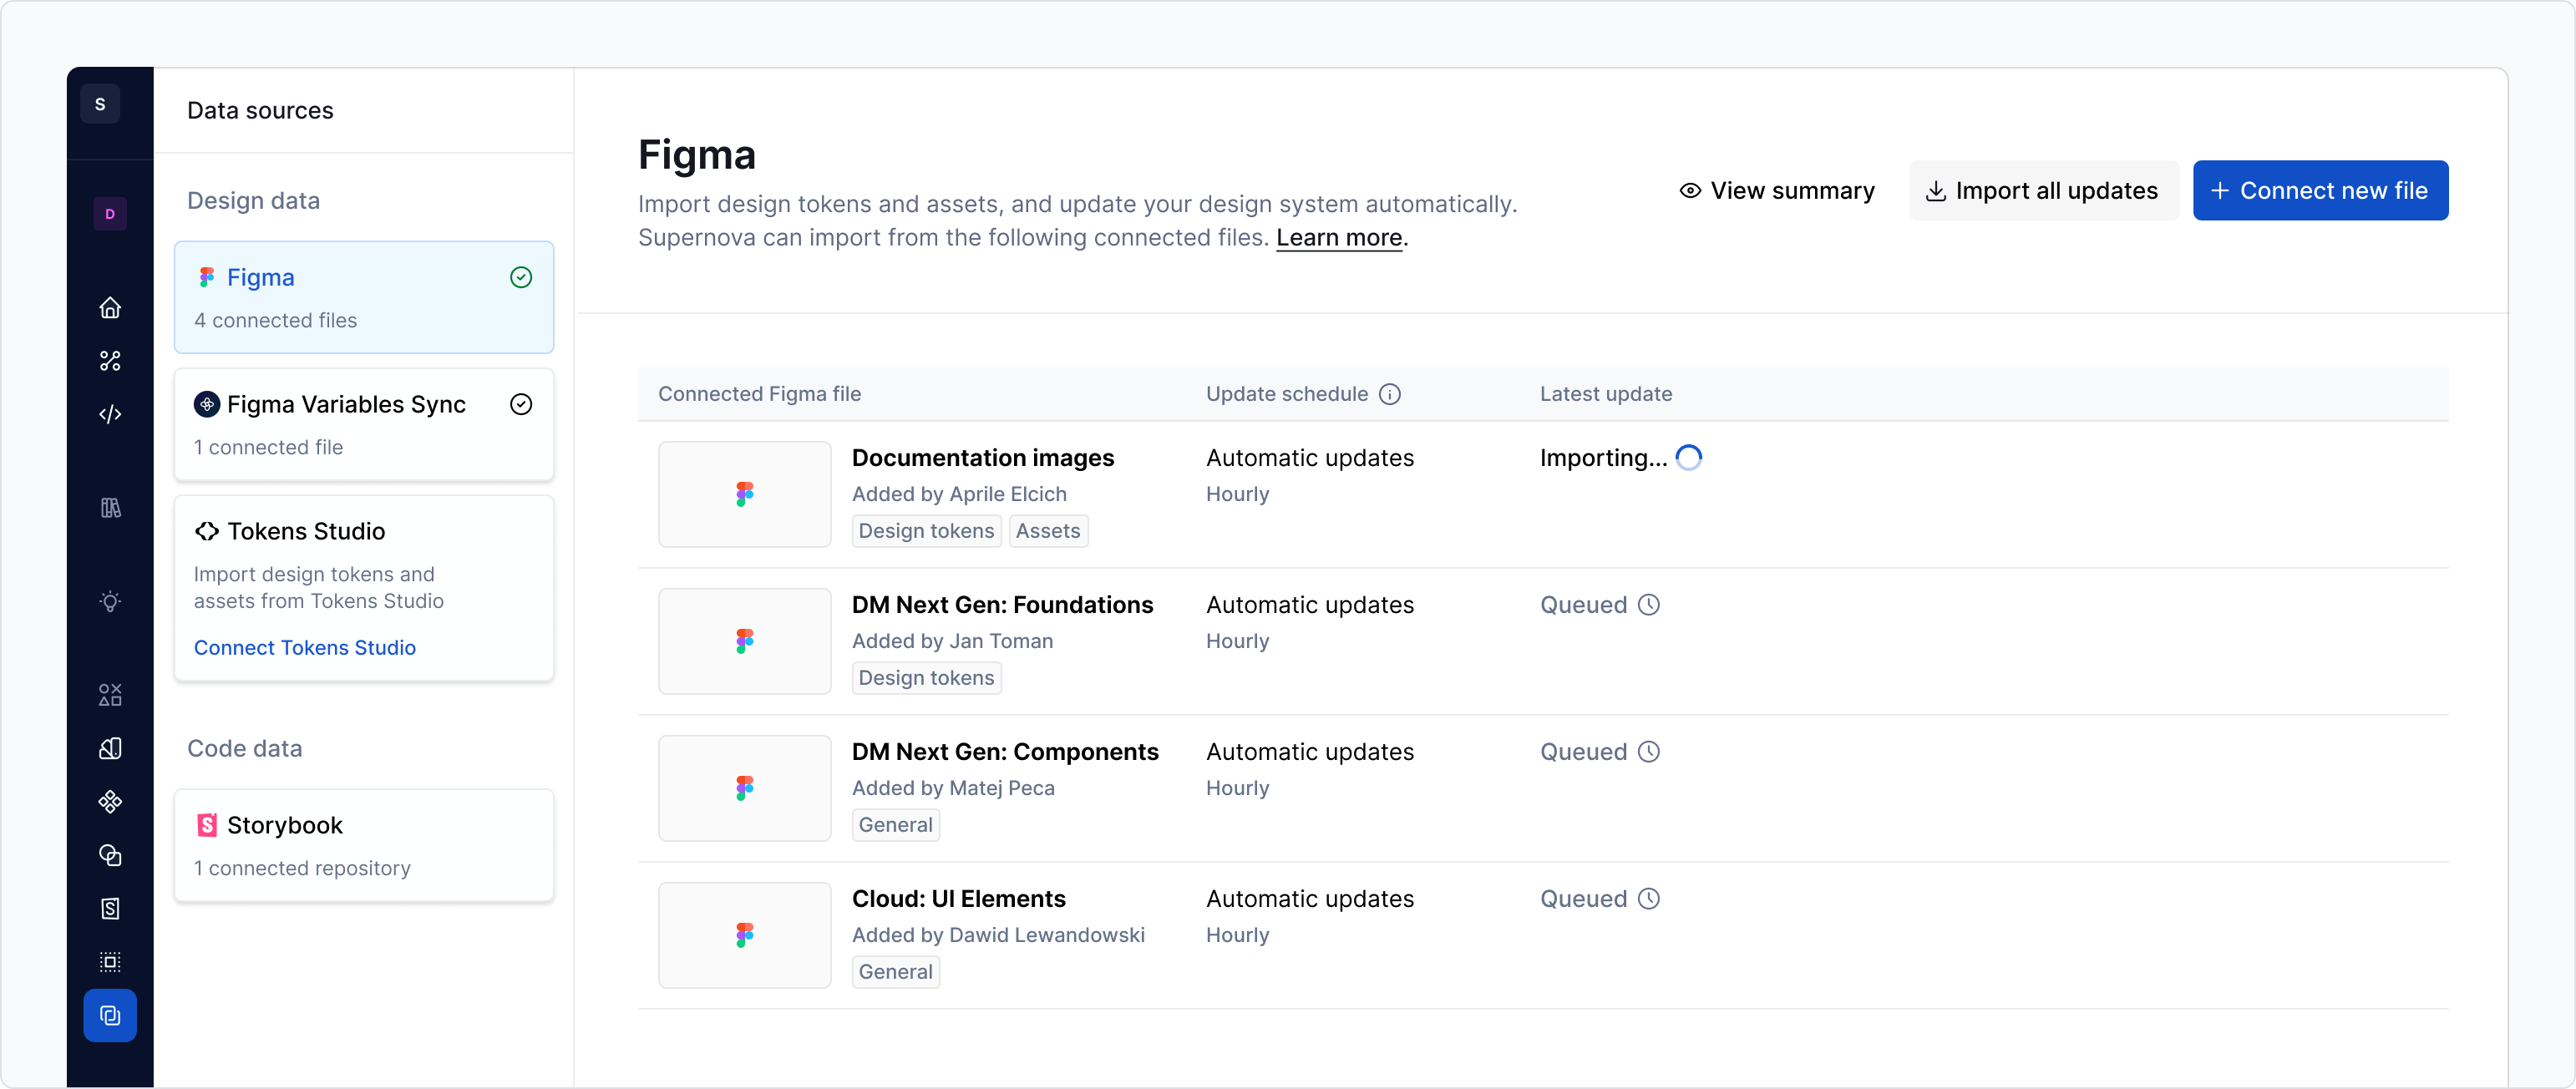This screenshot has height=1089, width=2576.
Task: Open the library books icon in sidebar
Action: (110, 508)
